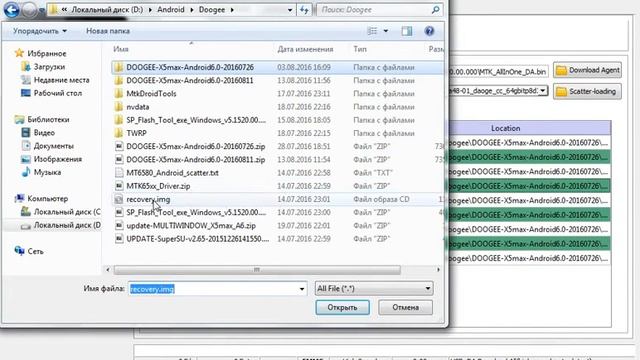Select Рабочий стол in the sidebar
This screenshot has height=360, width=640.
[58, 93]
